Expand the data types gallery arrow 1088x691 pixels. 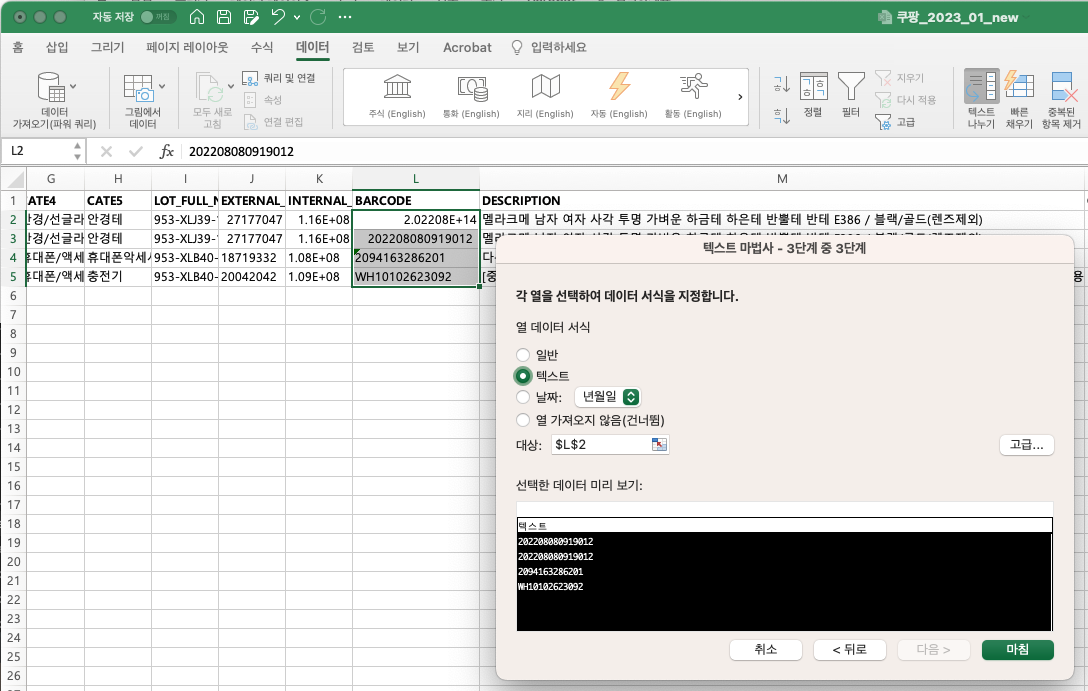click(x=739, y=97)
